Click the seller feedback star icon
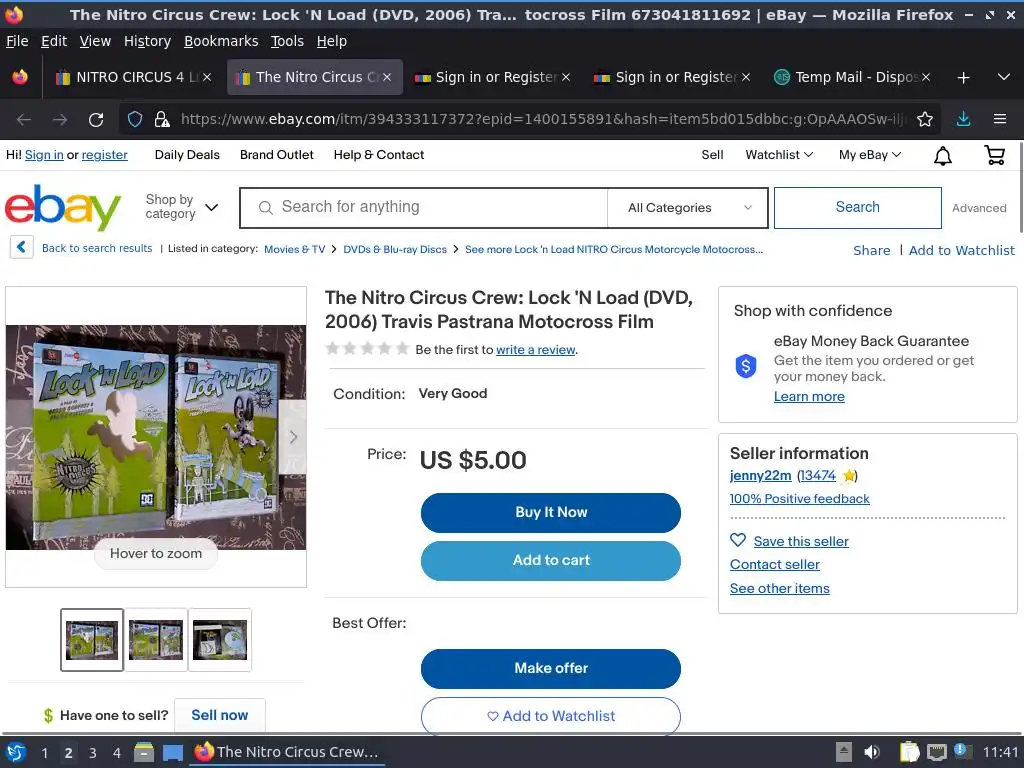 tap(848, 475)
